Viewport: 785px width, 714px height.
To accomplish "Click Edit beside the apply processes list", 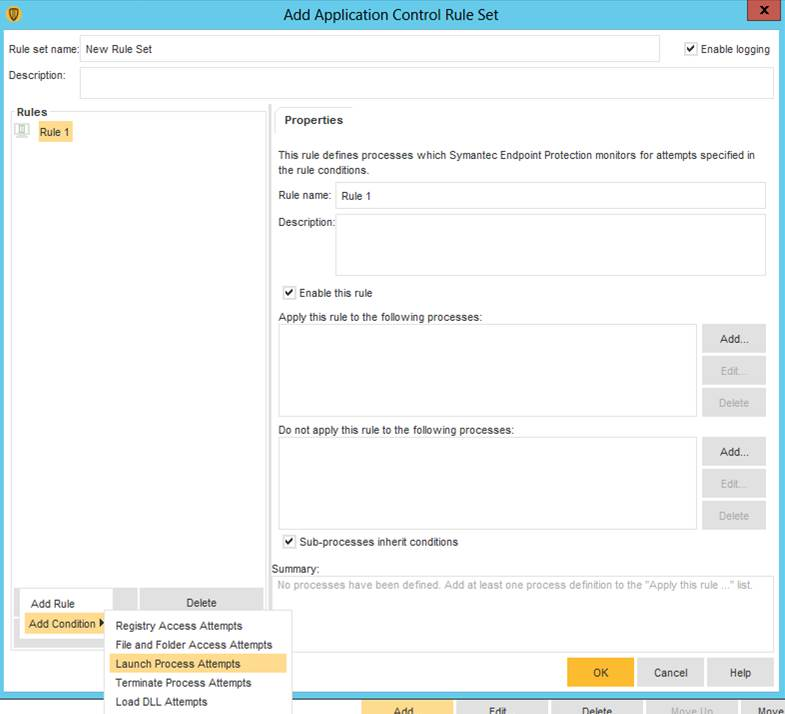I will [x=734, y=371].
